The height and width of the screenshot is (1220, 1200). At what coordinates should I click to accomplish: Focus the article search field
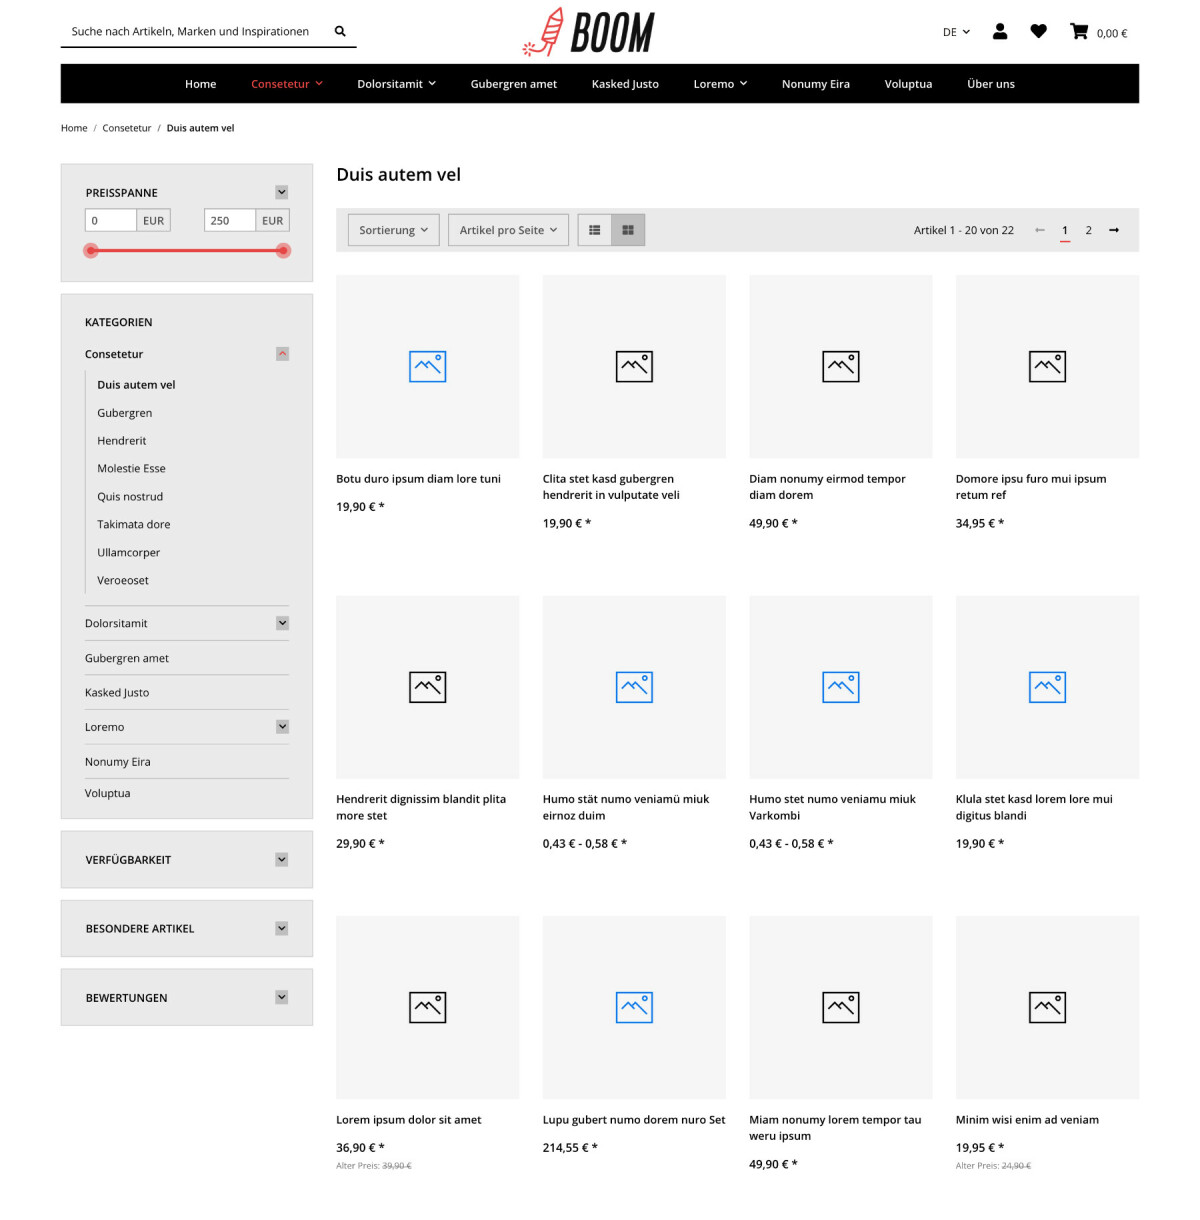pyautogui.click(x=190, y=31)
